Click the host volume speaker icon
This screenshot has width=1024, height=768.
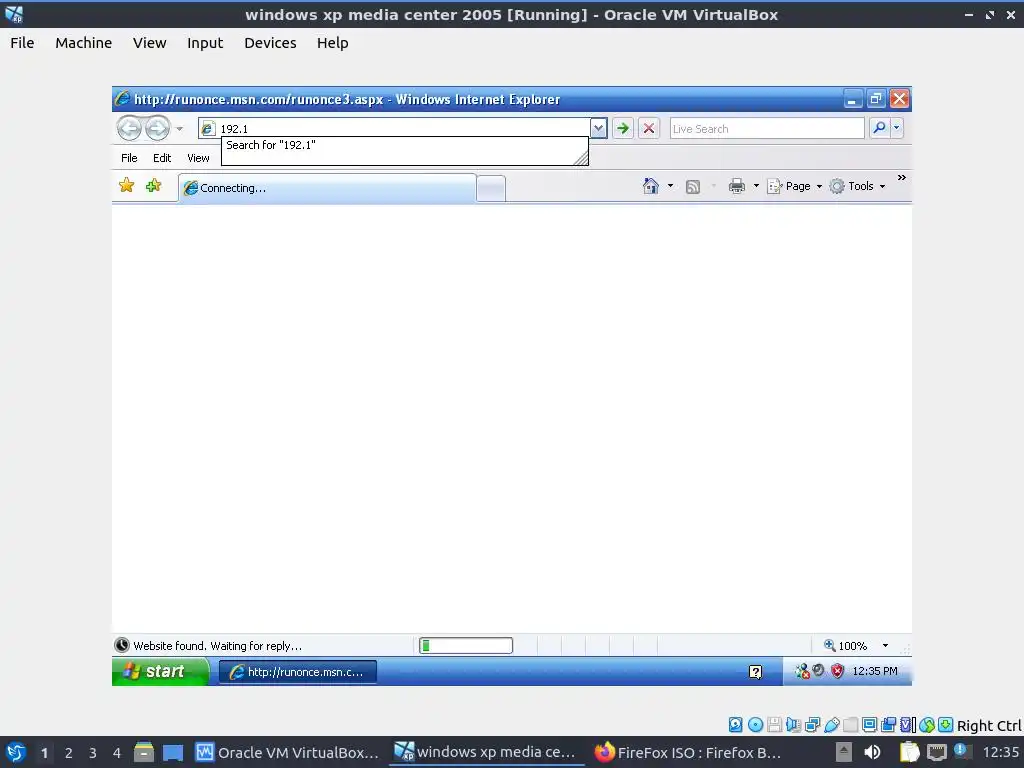(872, 752)
